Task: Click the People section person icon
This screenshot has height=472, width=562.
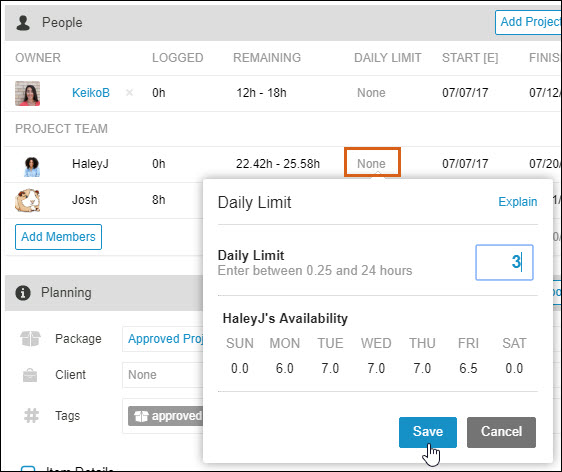Action: (23, 23)
